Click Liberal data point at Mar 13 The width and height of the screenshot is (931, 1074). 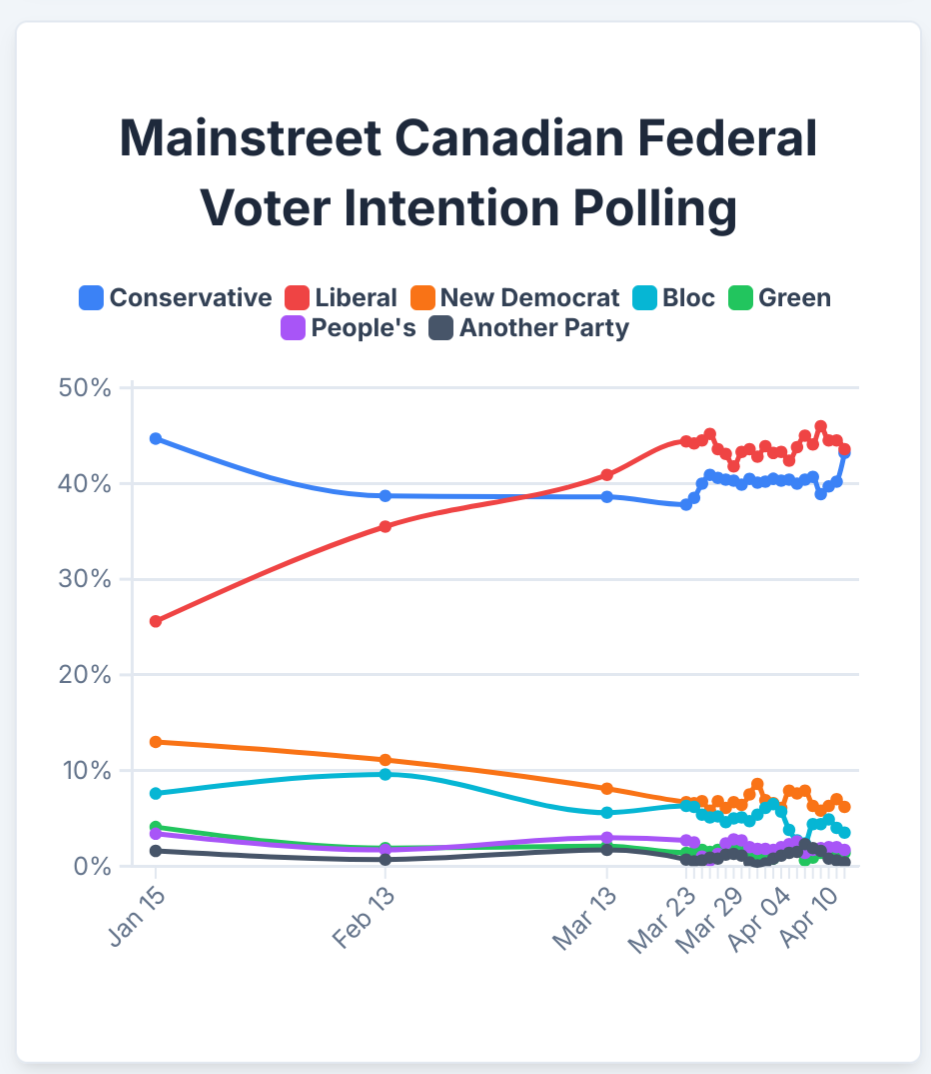click(x=607, y=474)
